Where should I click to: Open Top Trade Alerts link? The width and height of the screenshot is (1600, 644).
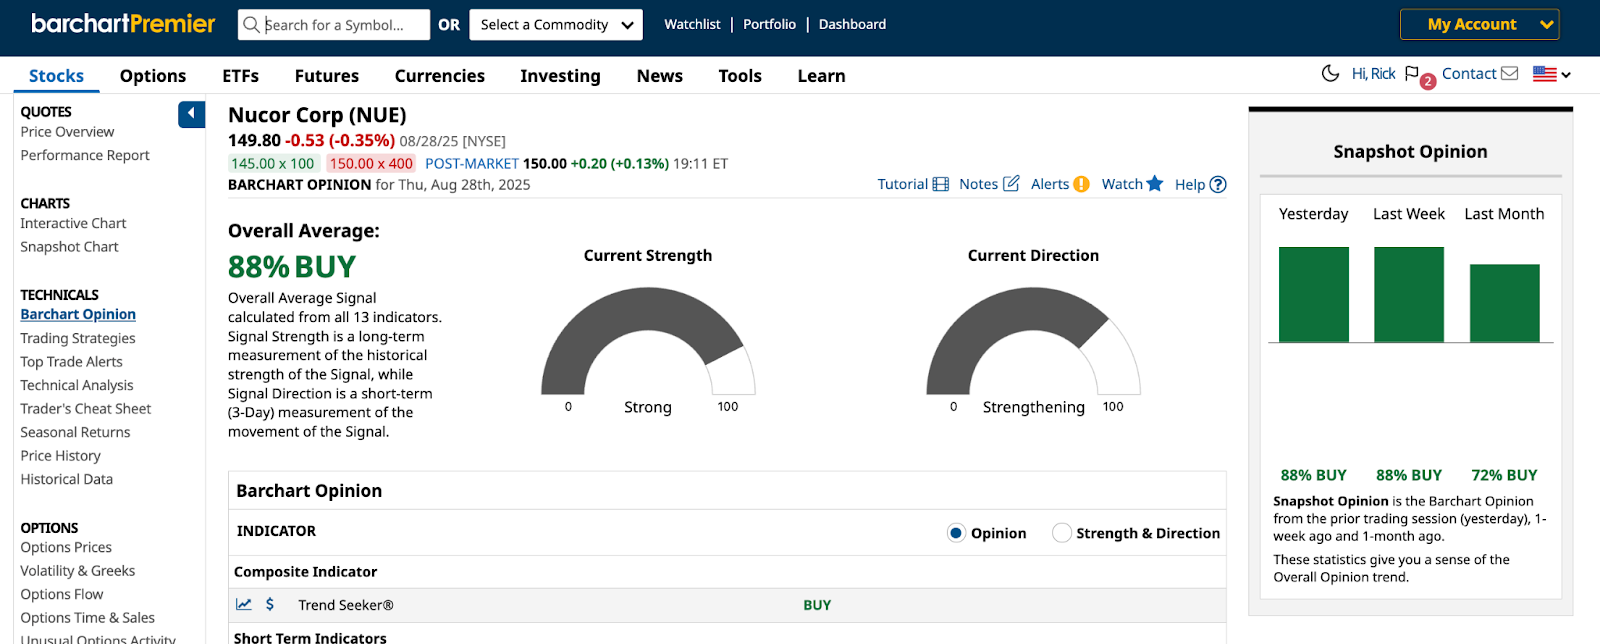71,362
